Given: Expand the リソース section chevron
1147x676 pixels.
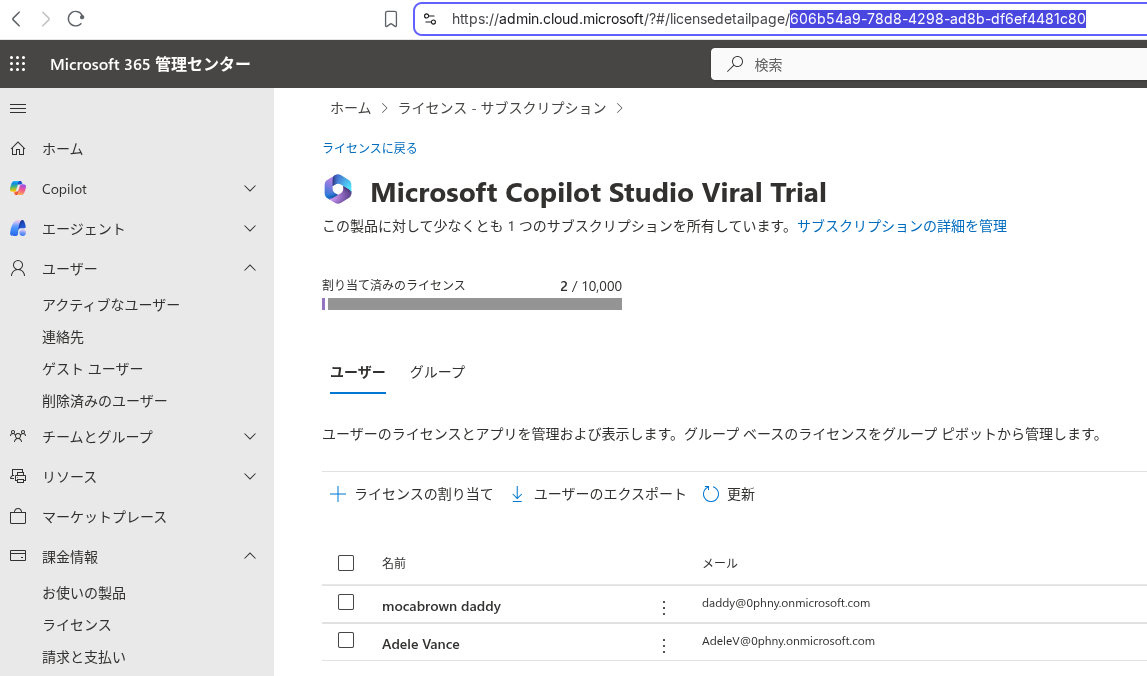Looking at the screenshot, I should [250, 476].
